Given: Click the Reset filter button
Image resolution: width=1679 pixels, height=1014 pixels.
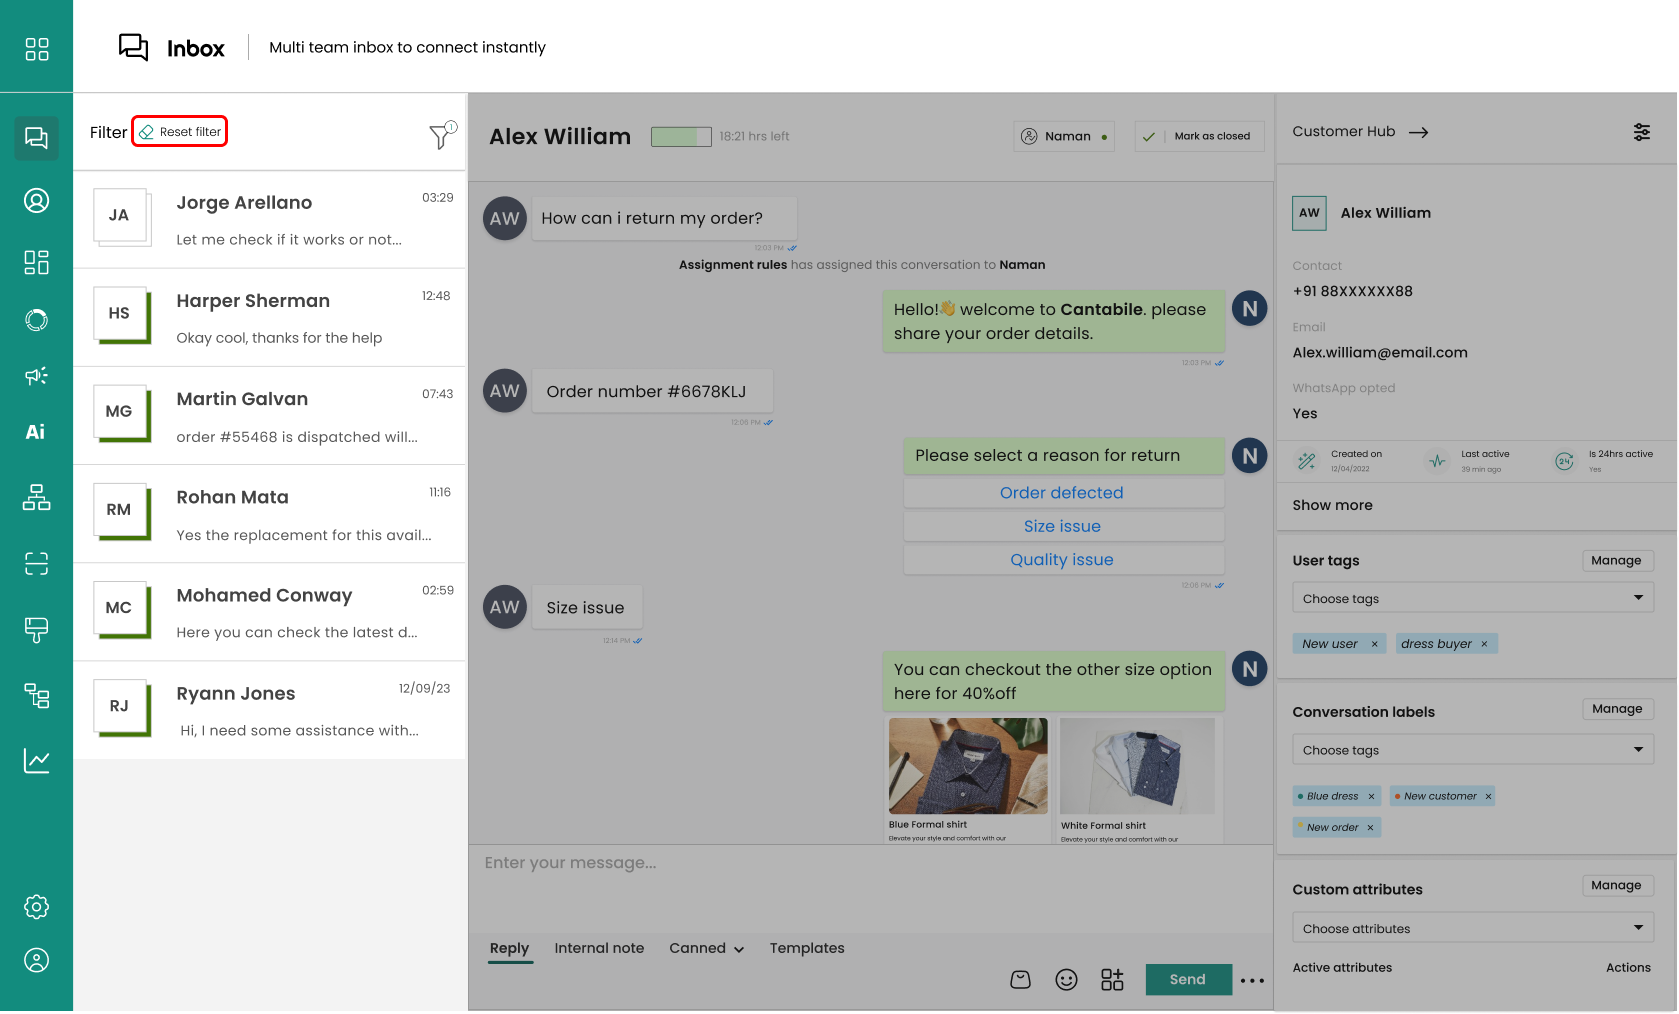Looking at the screenshot, I should pos(180,132).
